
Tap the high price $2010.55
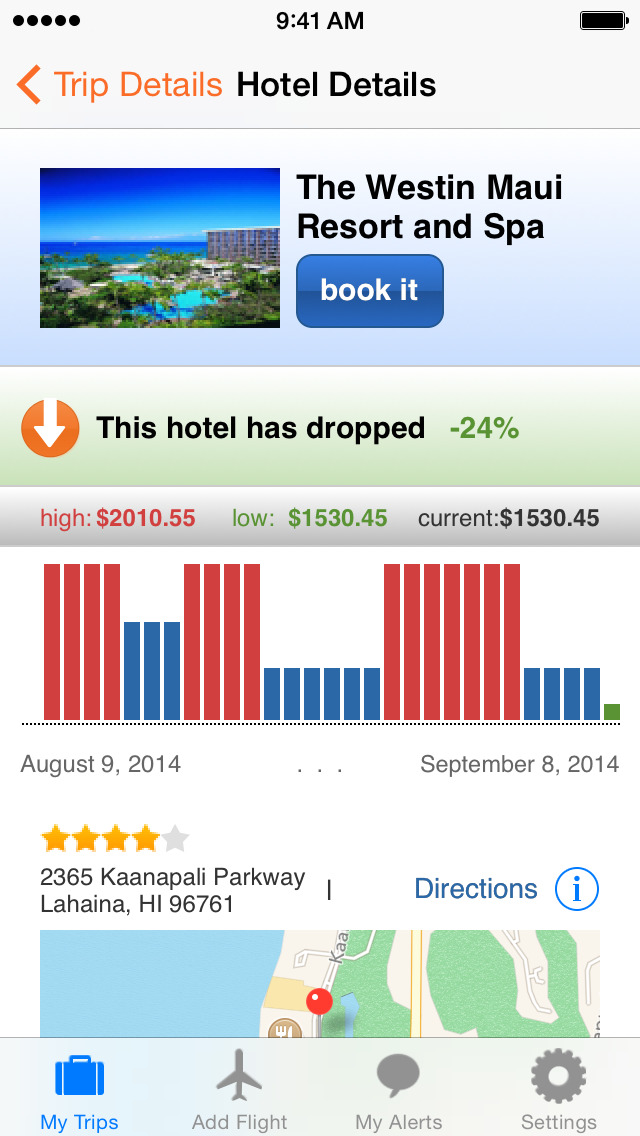tap(145, 518)
